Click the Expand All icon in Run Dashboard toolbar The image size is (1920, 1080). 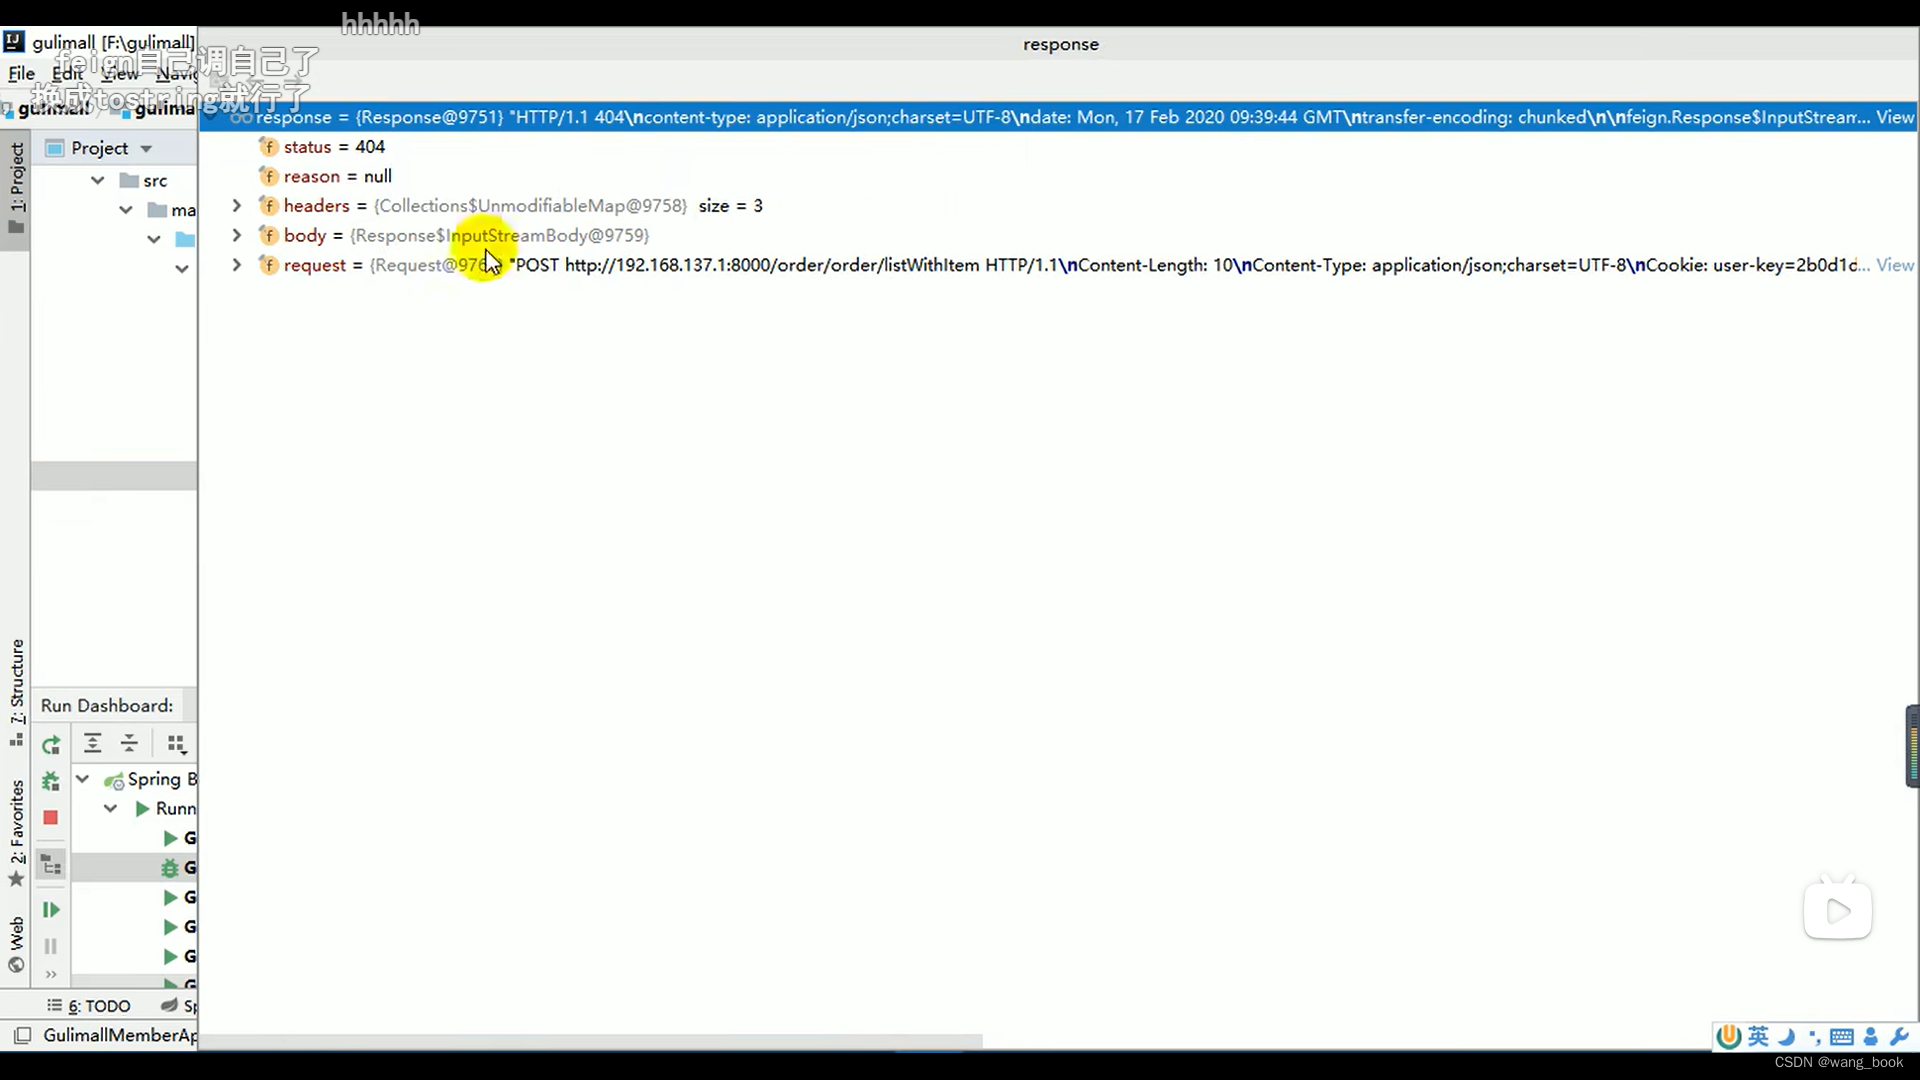tap(93, 743)
